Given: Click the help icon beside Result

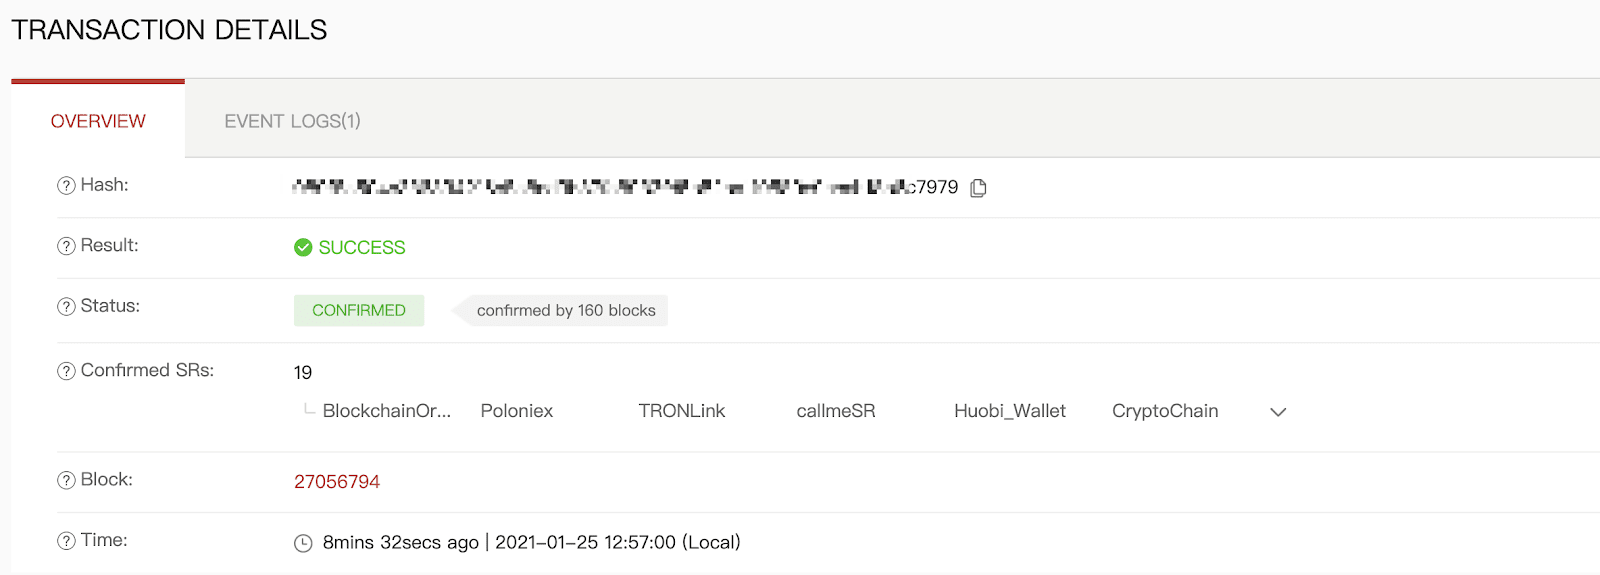Looking at the screenshot, I should [66, 247].
